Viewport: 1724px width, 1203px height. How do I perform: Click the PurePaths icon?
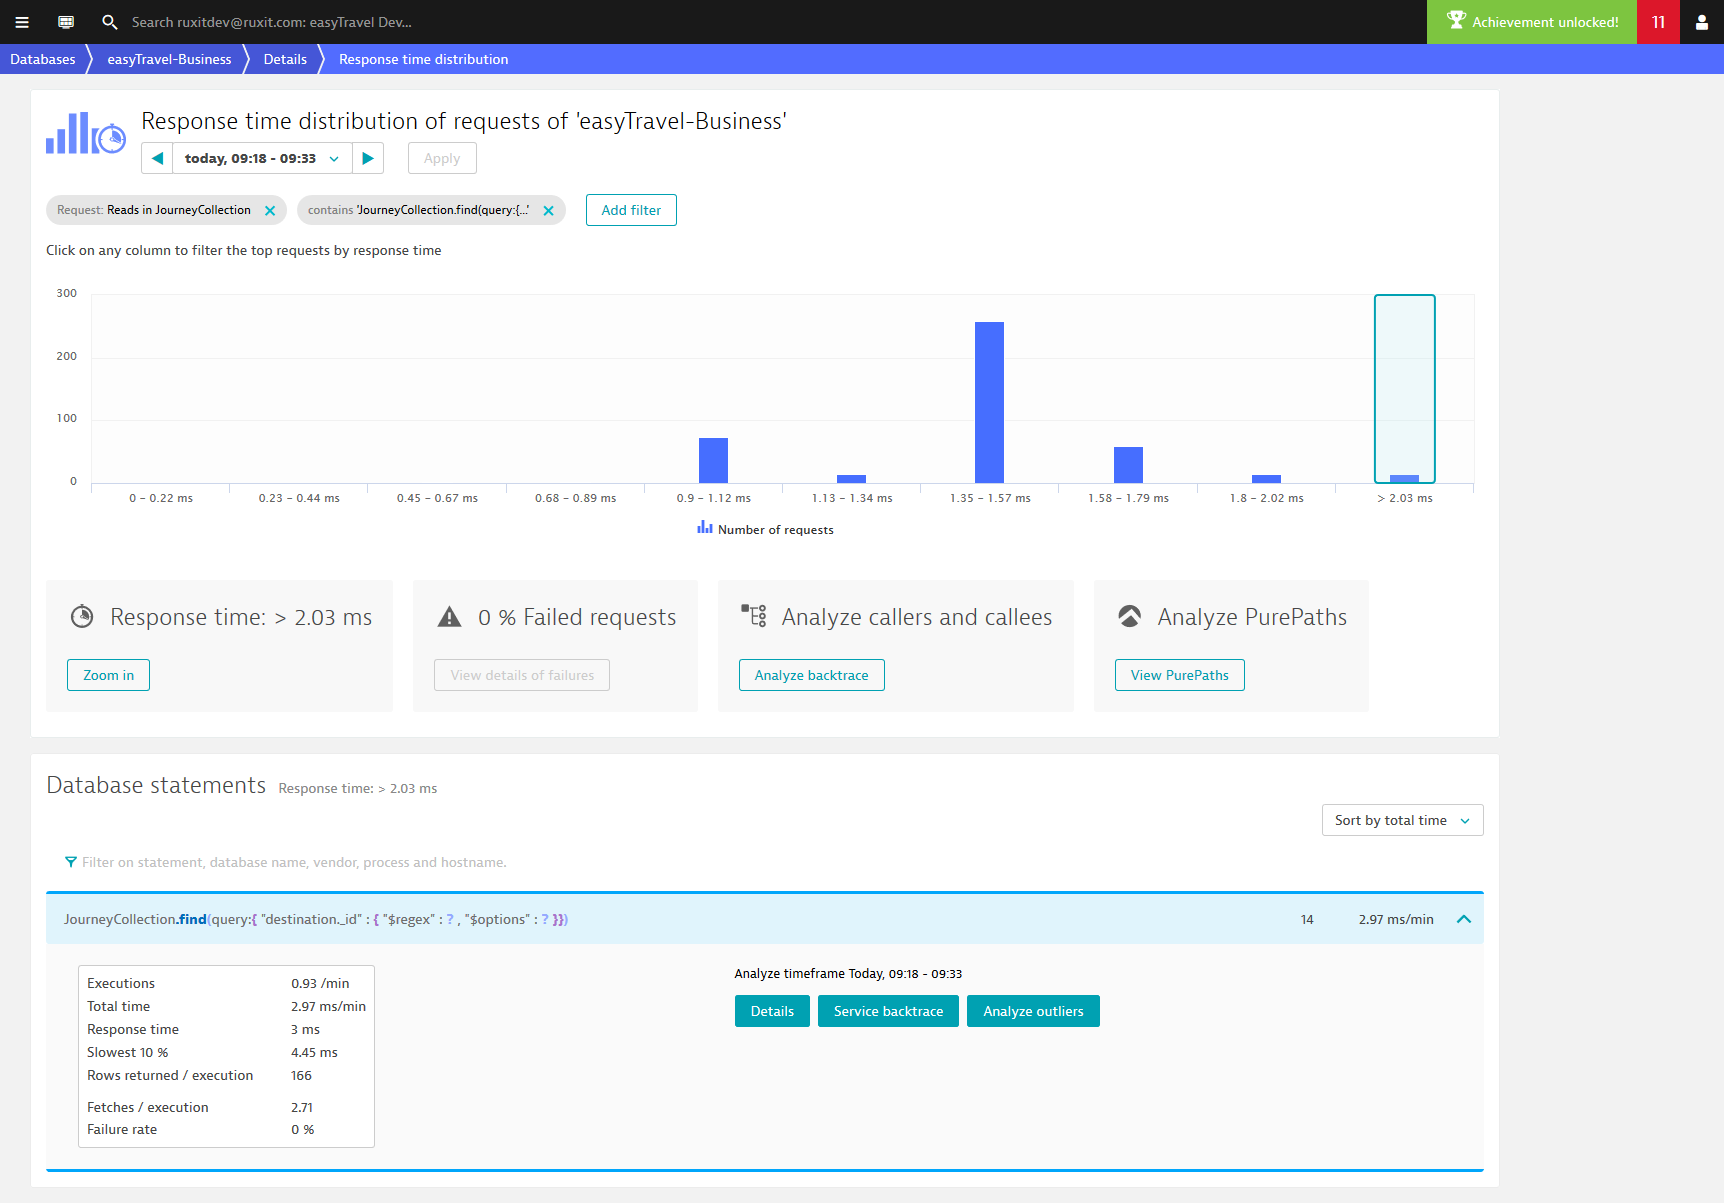click(x=1129, y=616)
